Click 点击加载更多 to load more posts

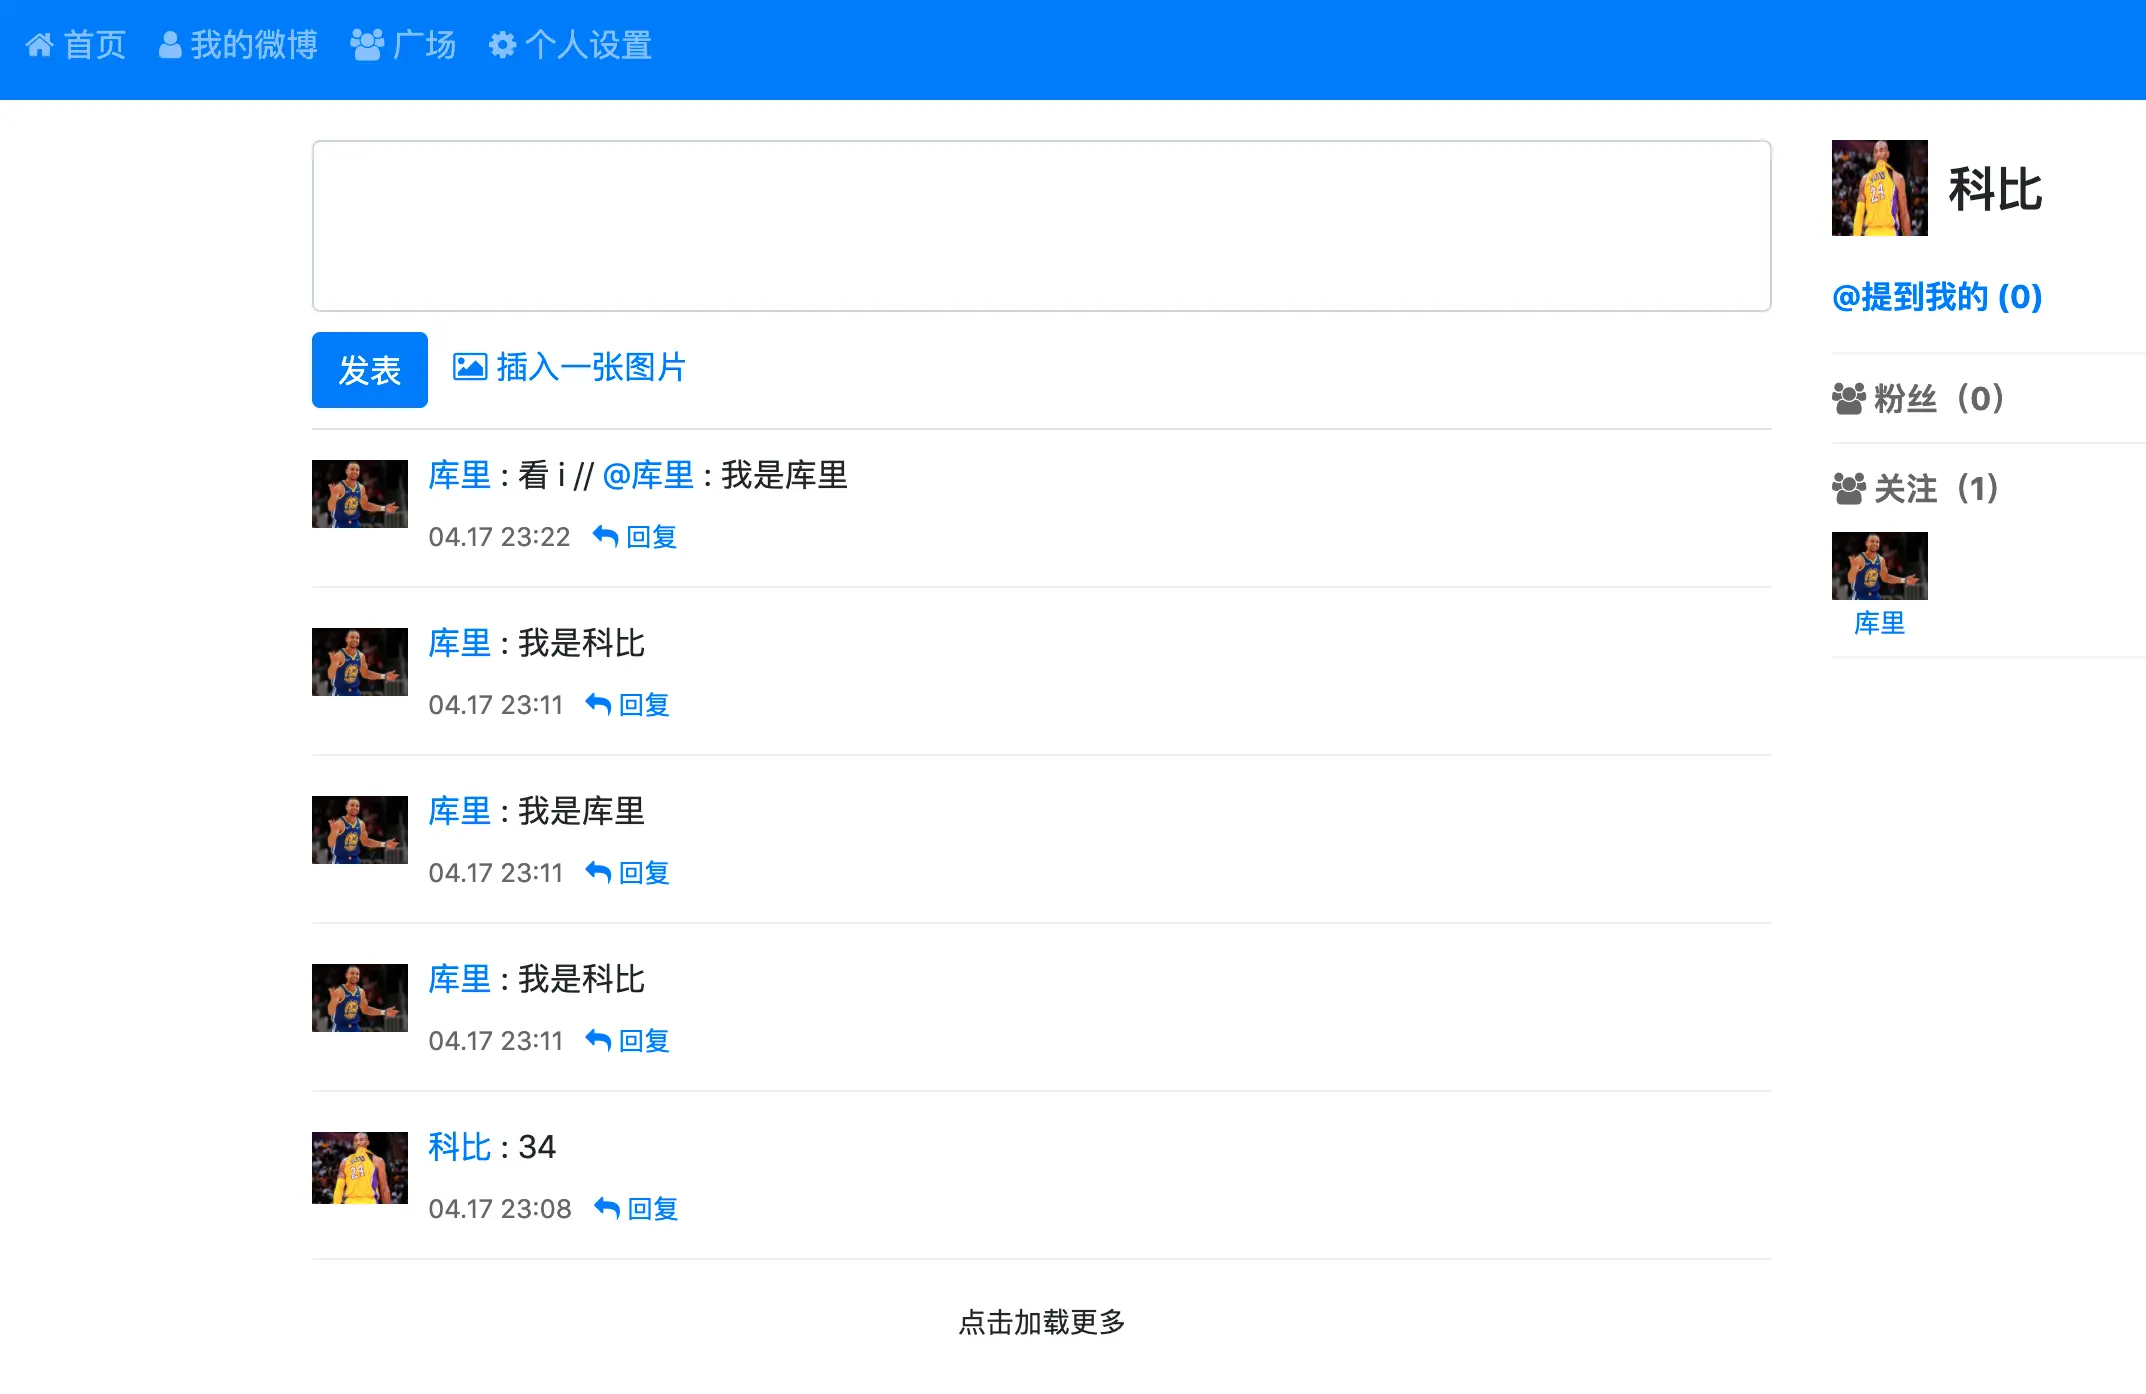pyautogui.click(x=1041, y=1322)
